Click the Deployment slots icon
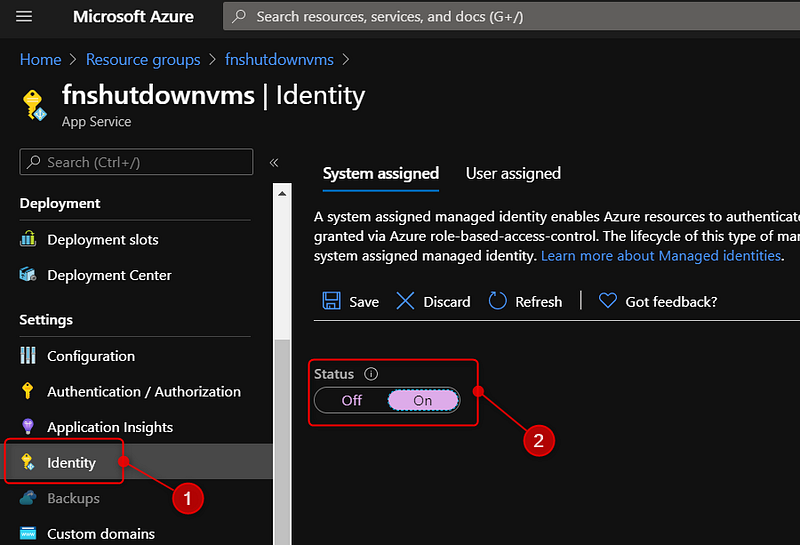Image resolution: width=800 pixels, height=545 pixels. pyautogui.click(x=28, y=240)
